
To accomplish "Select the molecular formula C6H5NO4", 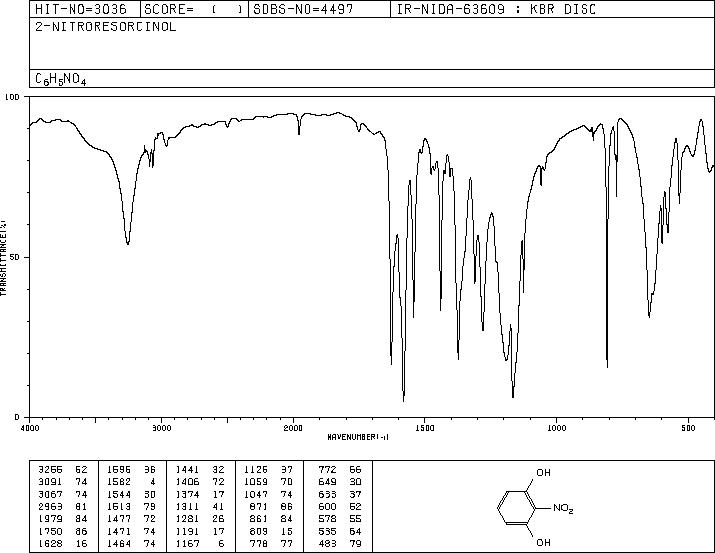I will (61, 79).
